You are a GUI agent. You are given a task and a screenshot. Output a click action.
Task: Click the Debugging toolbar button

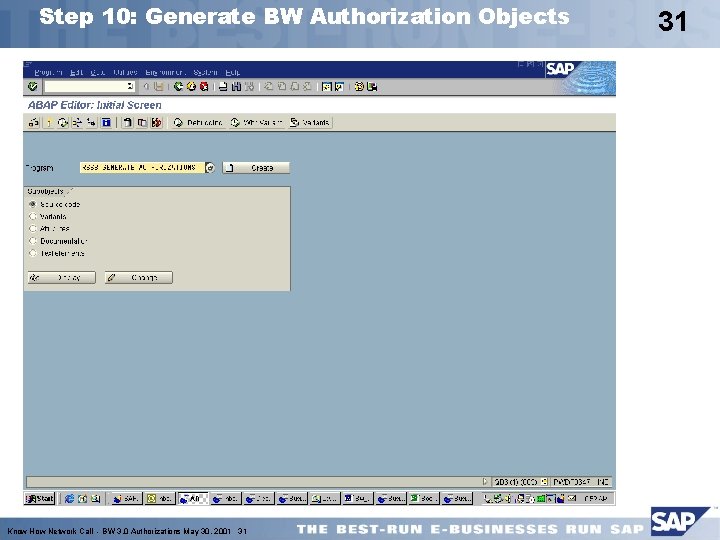click(x=198, y=123)
